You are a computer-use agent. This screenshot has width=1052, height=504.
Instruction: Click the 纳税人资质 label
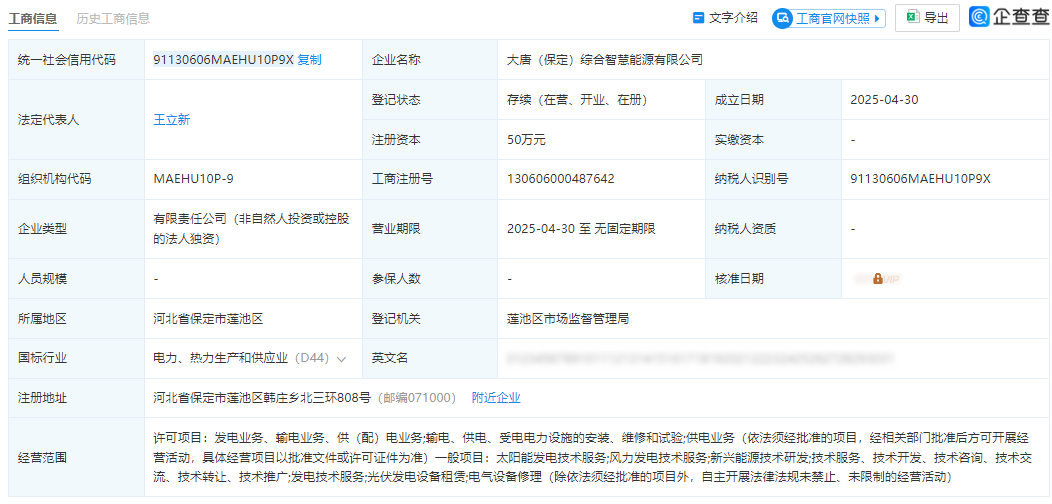point(745,229)
